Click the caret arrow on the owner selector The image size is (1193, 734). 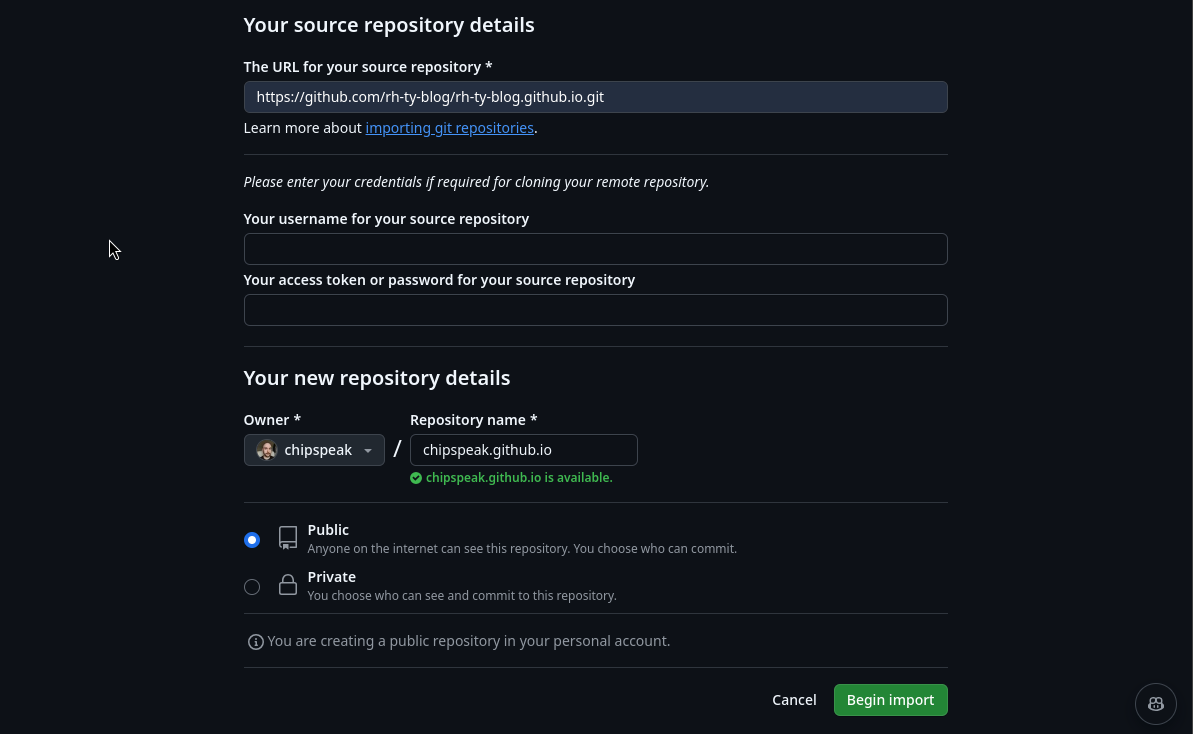pyautogui.click(x=368, y=450)
